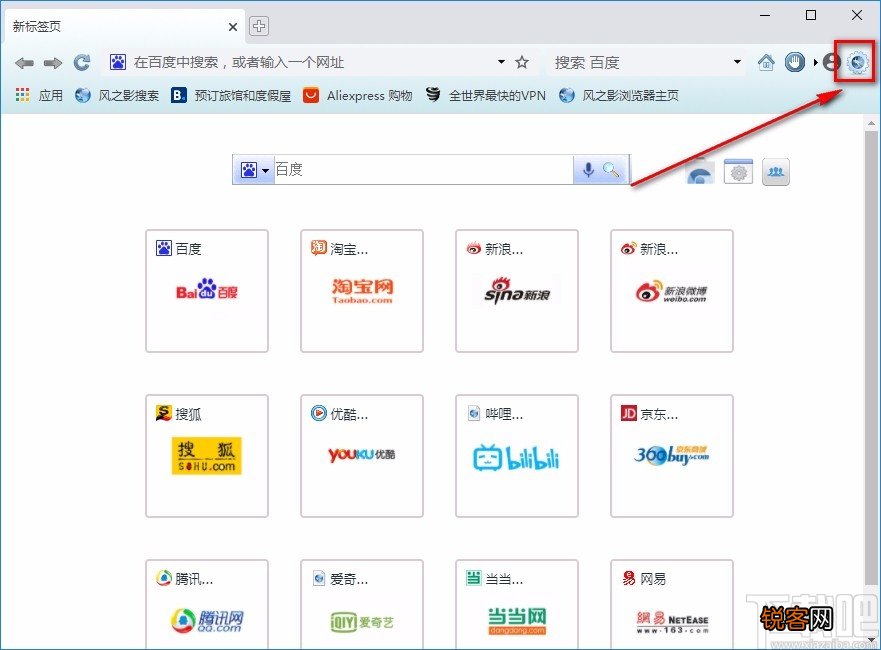Open 风之影搜索 bookmark
881x650 pixels.
tap(117, 95)
